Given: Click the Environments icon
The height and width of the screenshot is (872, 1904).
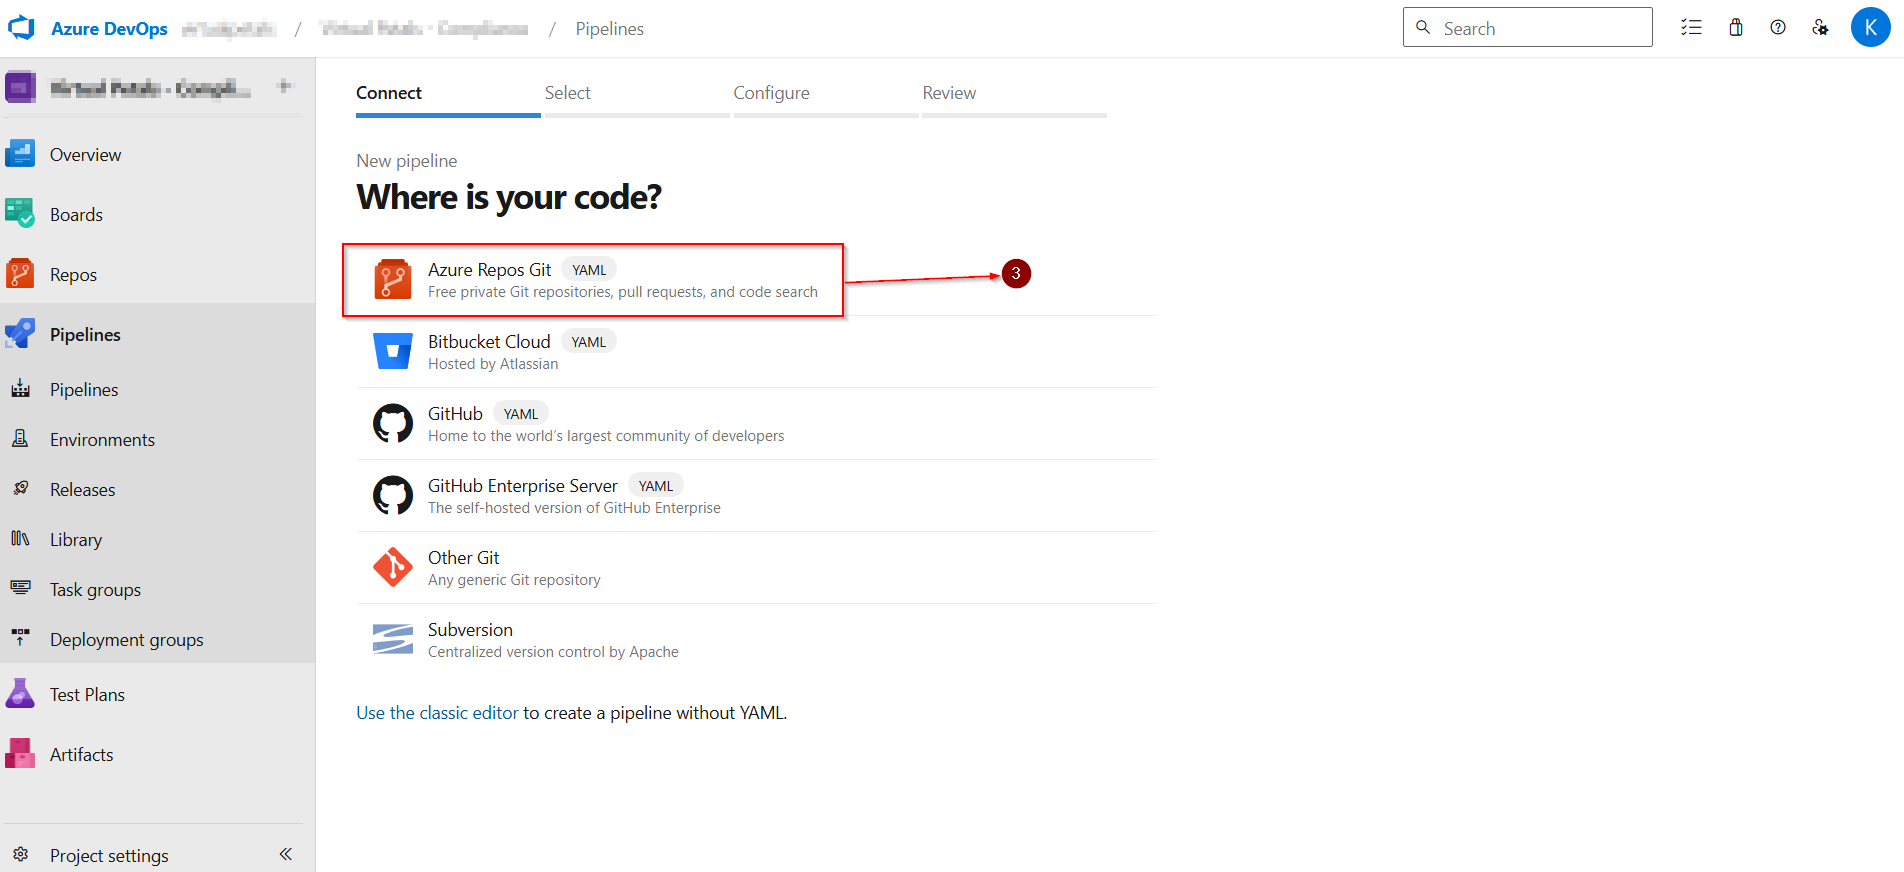Looking at the screenshot, I should click(x=20, y=439).
